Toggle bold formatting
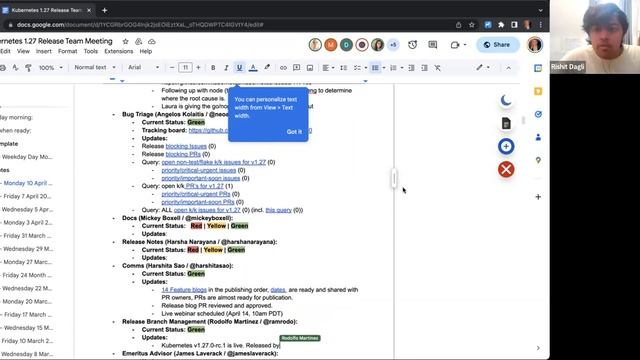640x360 pixels. click(x=213, y=68)
